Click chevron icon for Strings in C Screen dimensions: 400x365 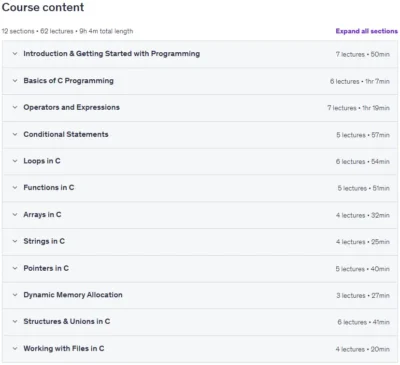pos(15,241)
